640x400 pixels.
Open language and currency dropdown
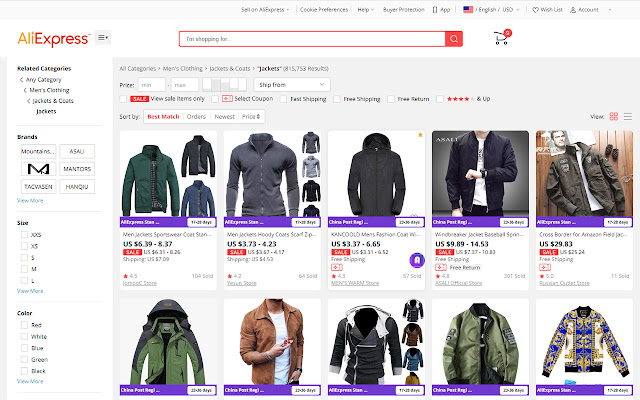tap(491, 10)
